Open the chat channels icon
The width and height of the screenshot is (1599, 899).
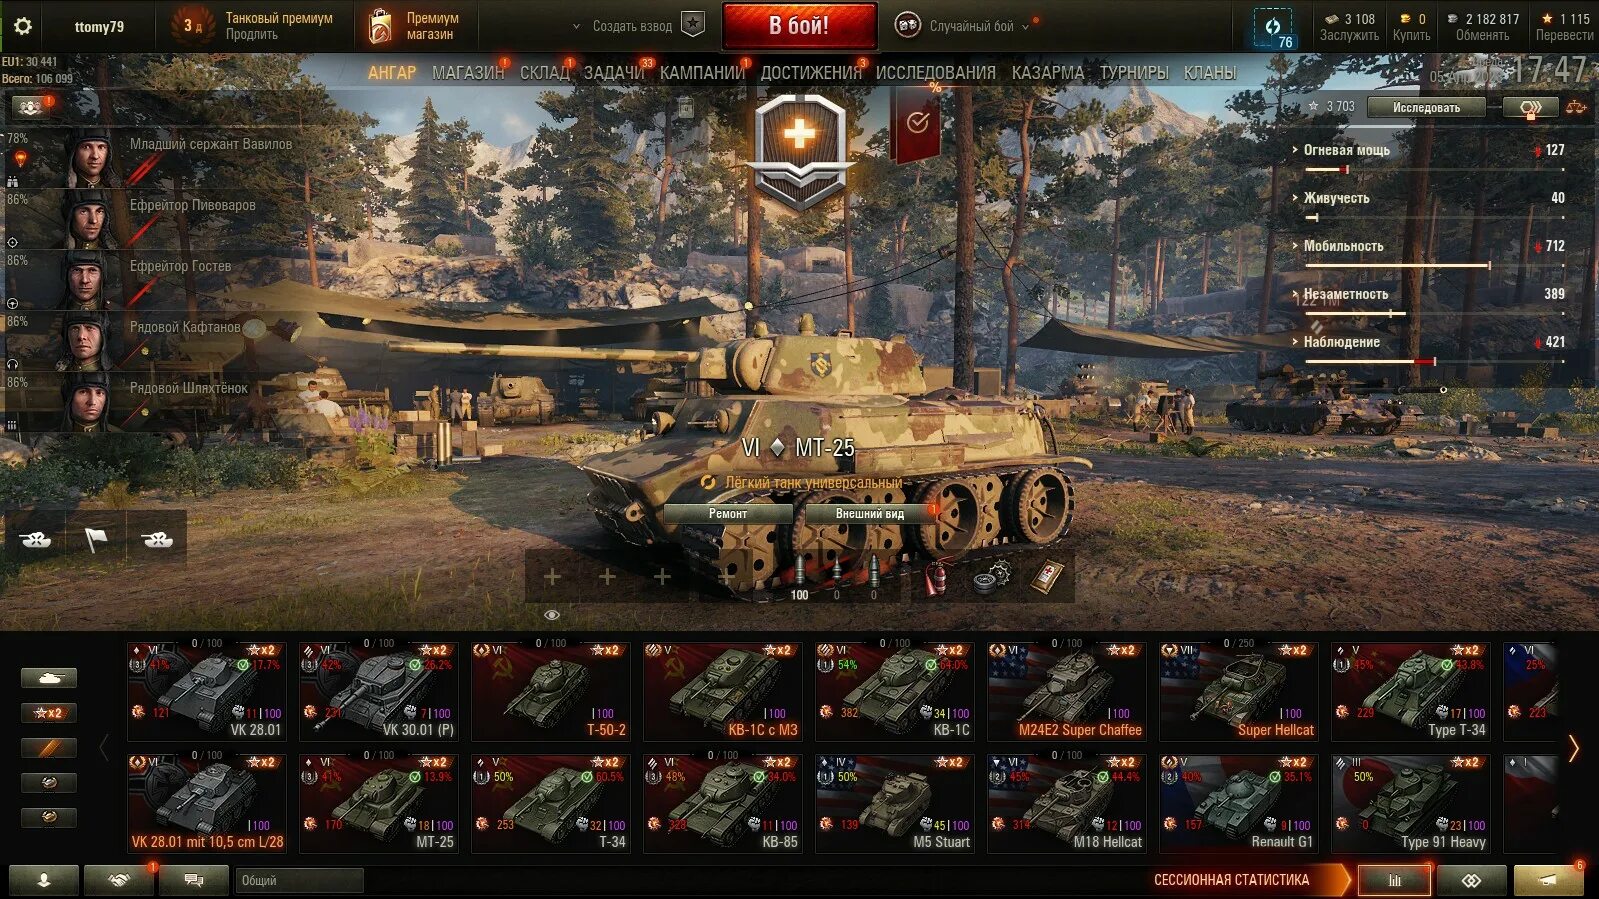(x=193, y=880)
